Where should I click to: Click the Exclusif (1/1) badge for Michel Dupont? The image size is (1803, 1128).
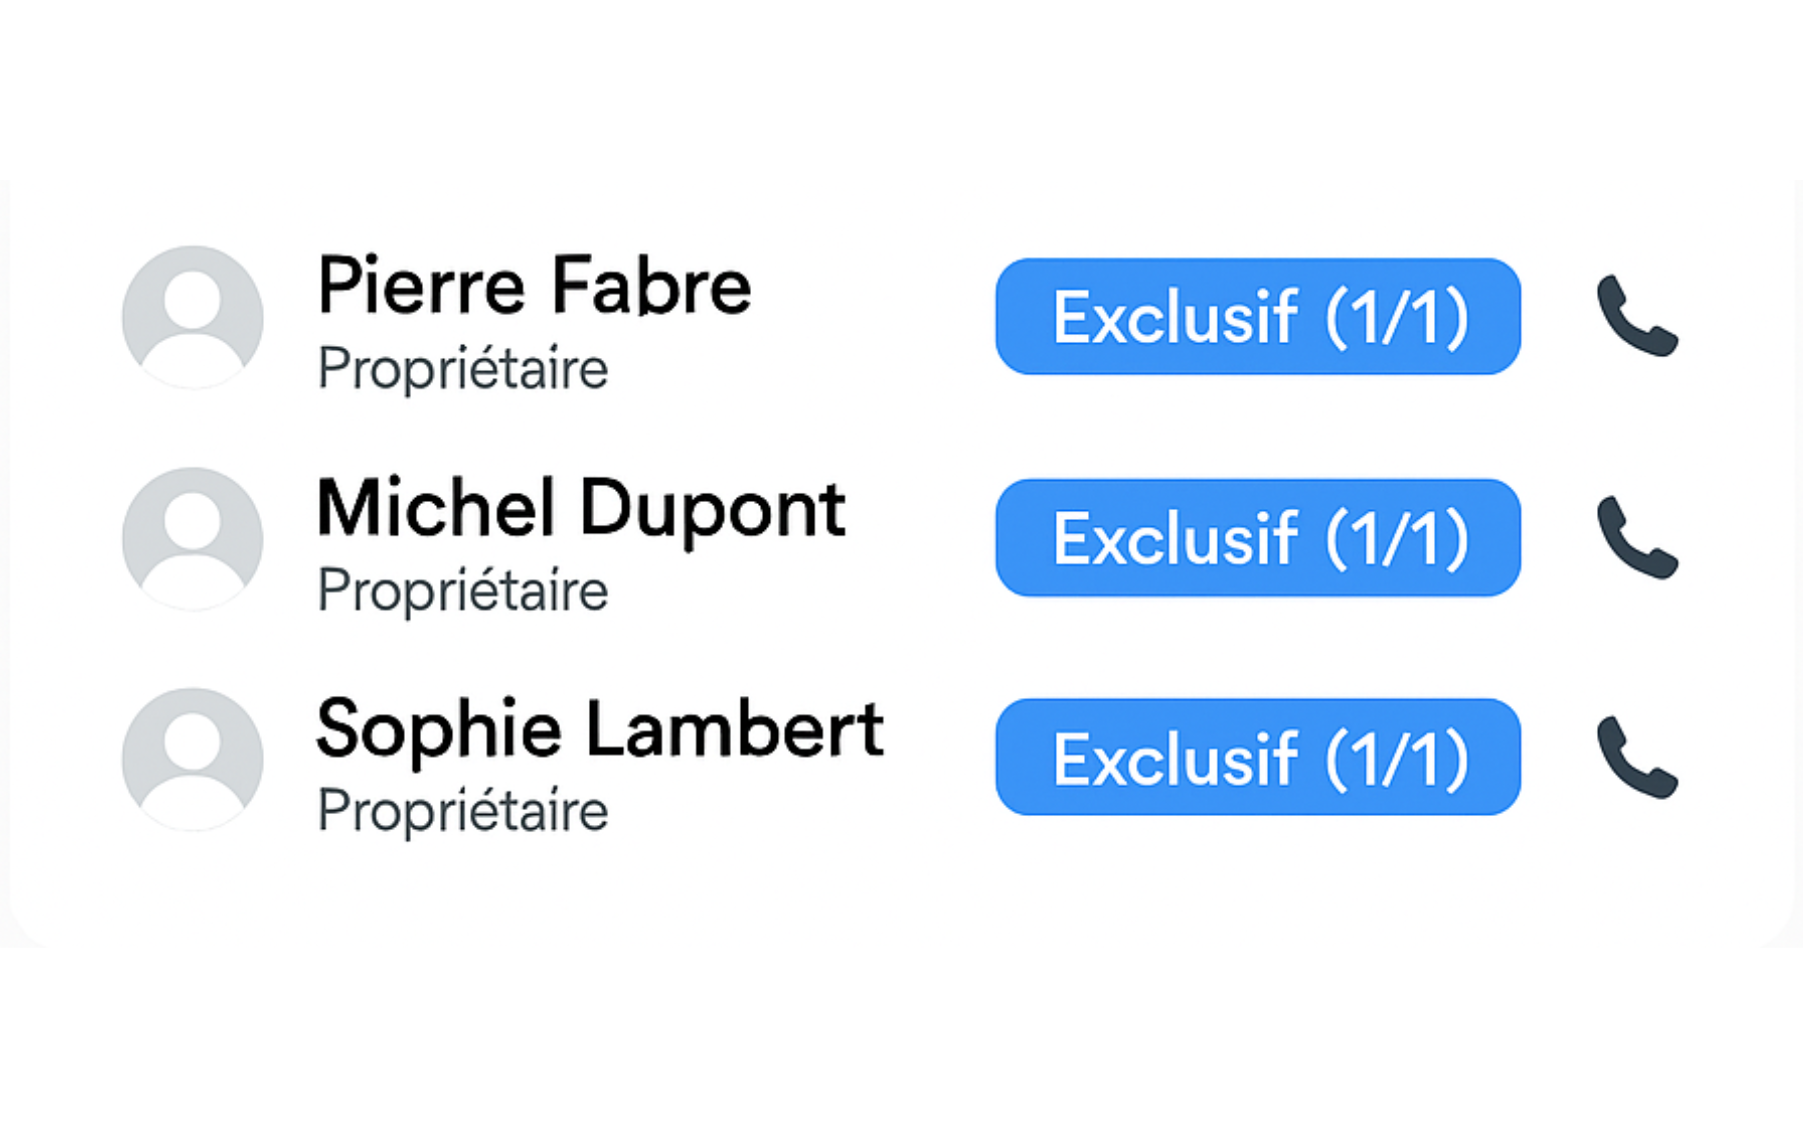1257,538
